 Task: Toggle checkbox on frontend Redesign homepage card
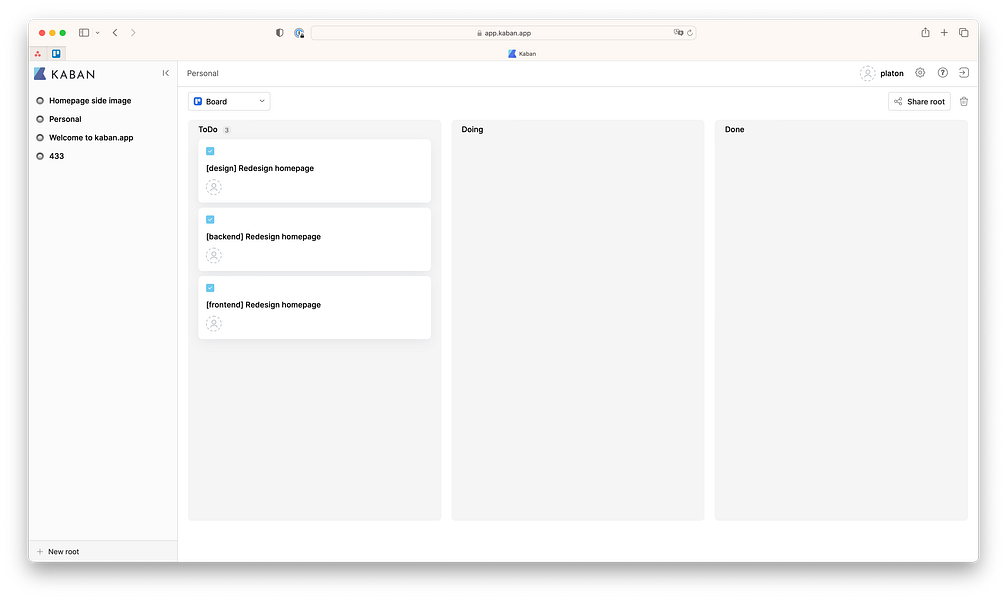click(x=210, y=288)
